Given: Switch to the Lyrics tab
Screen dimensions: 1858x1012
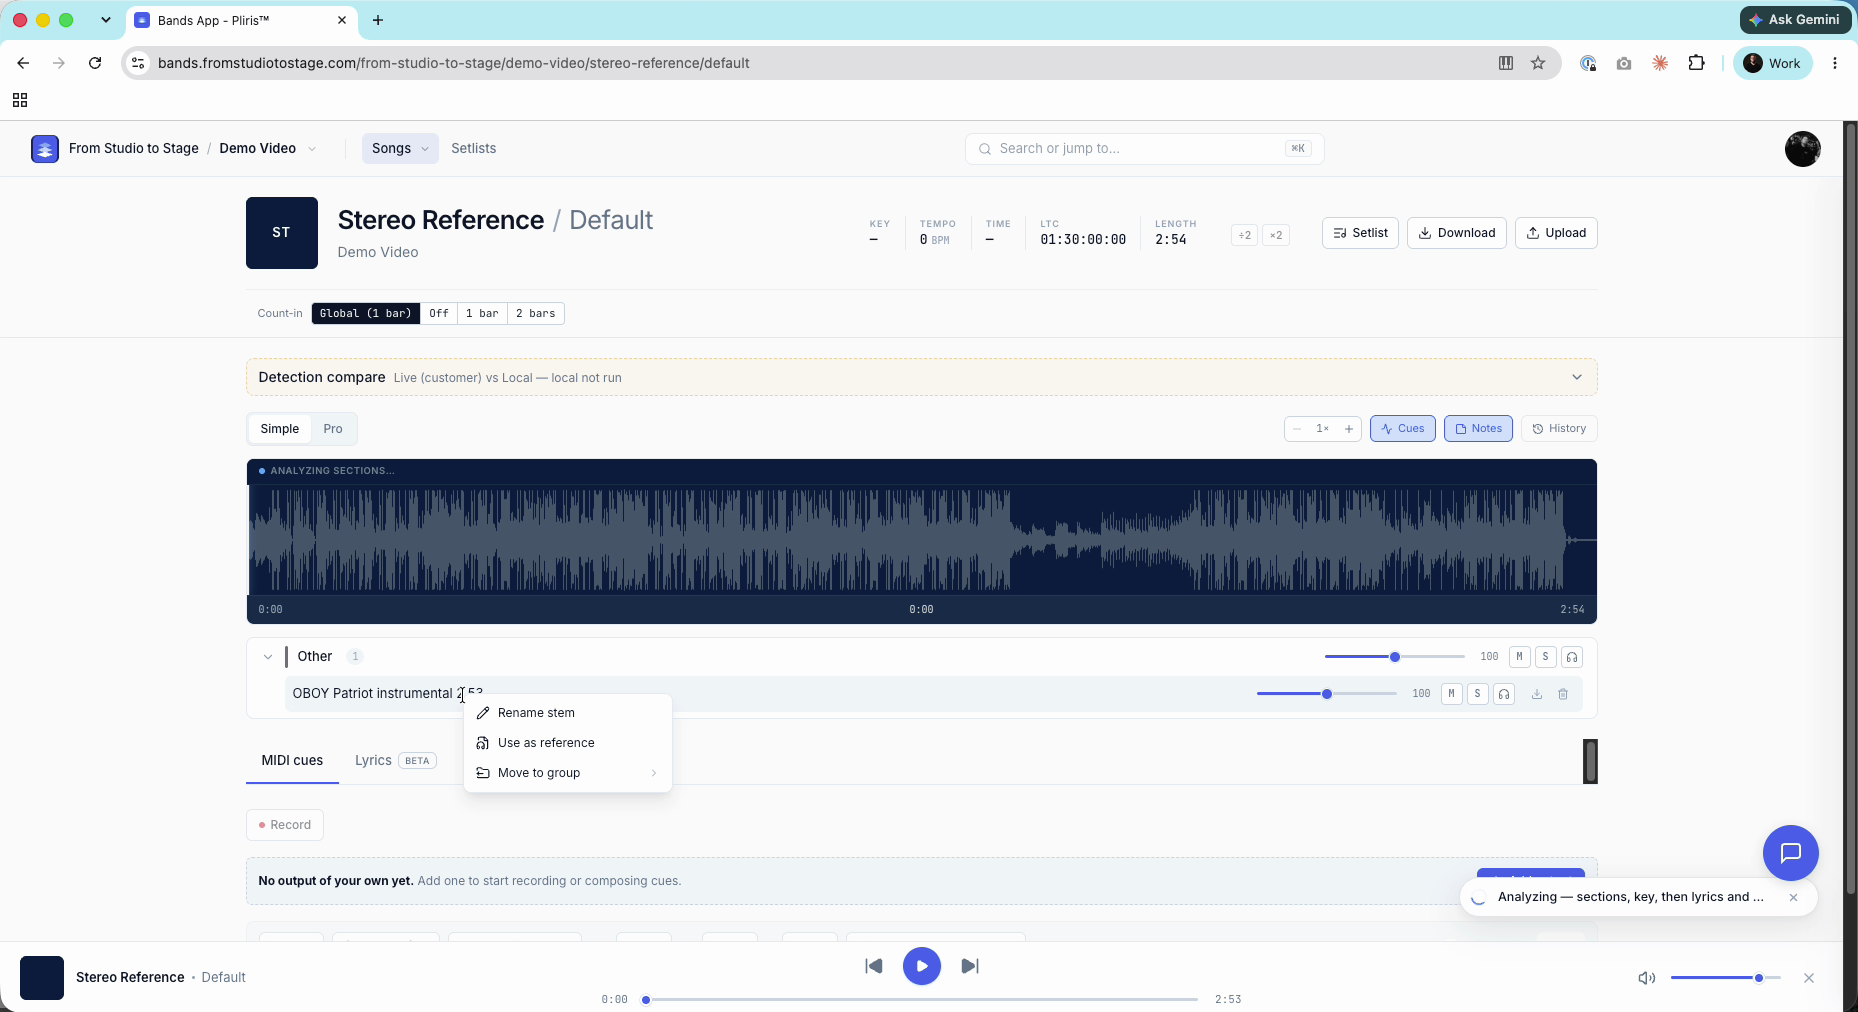Looking at the screenshot, I should (x=396, y=761).
